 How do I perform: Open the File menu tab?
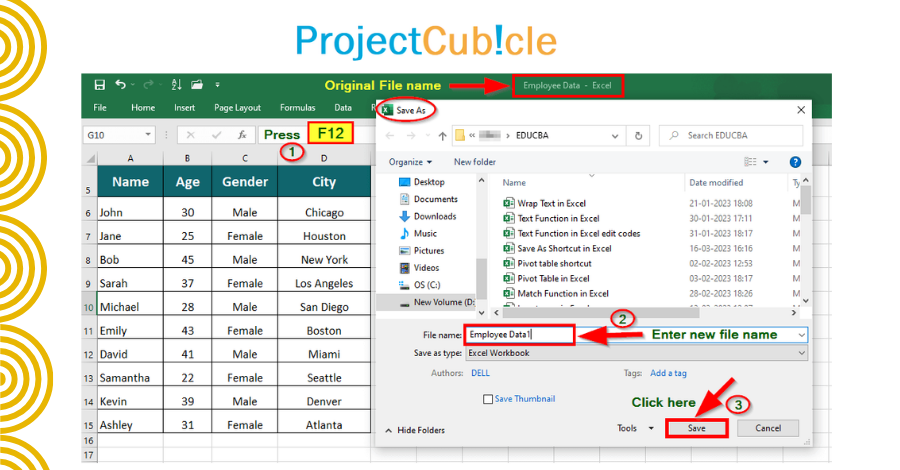pyautogui.click(x=100, y=107)
